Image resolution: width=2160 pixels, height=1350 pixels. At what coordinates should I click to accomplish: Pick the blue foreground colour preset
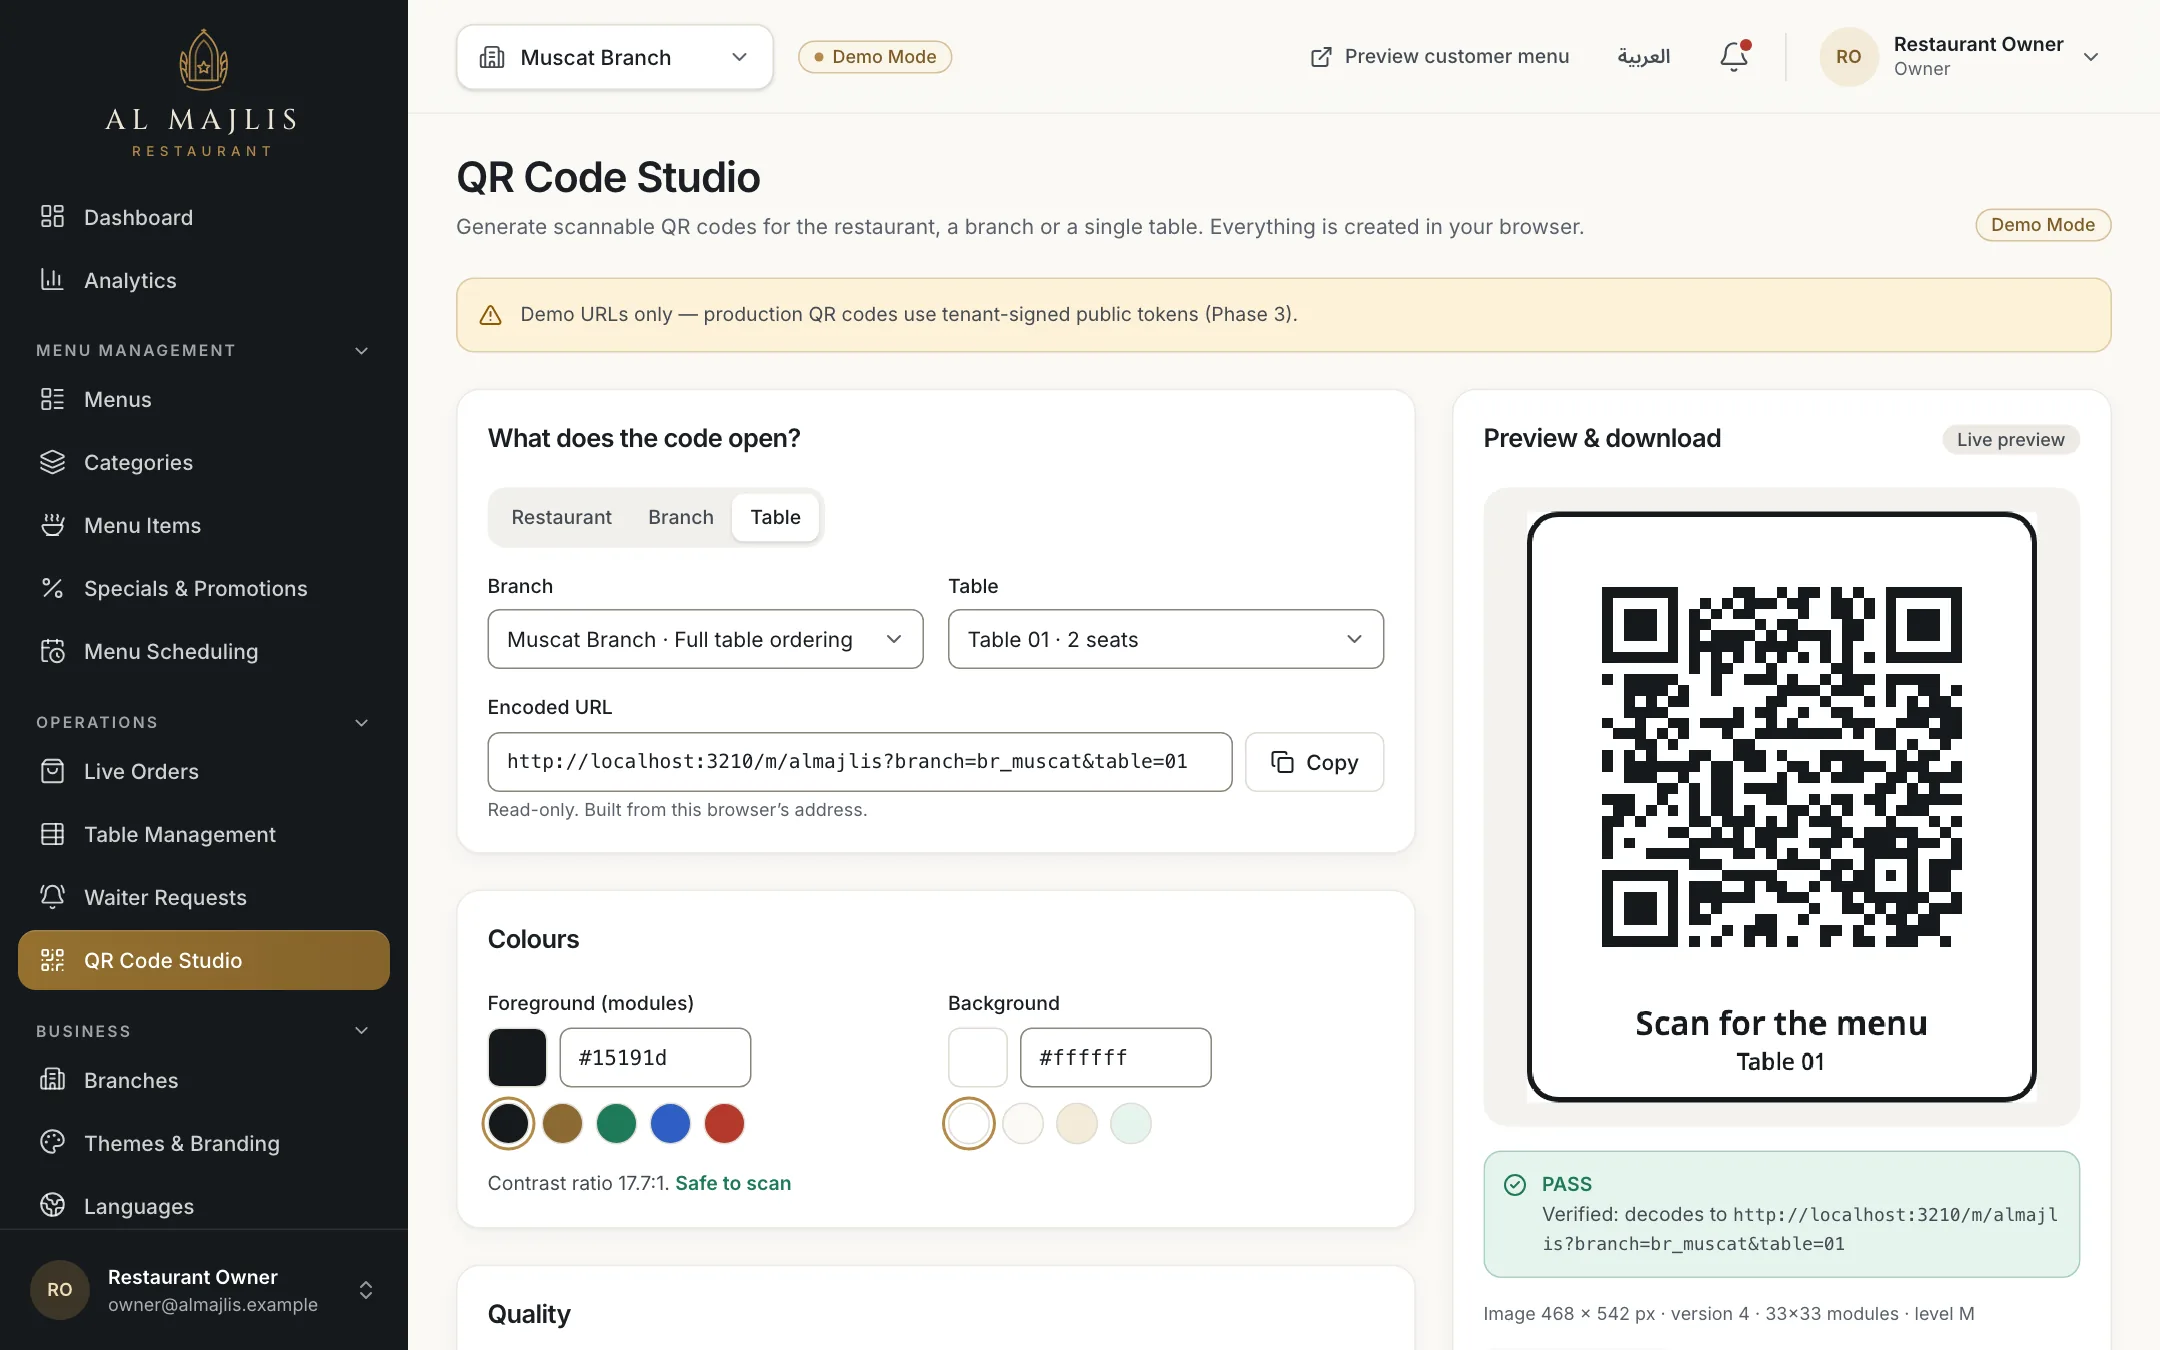670,1123
